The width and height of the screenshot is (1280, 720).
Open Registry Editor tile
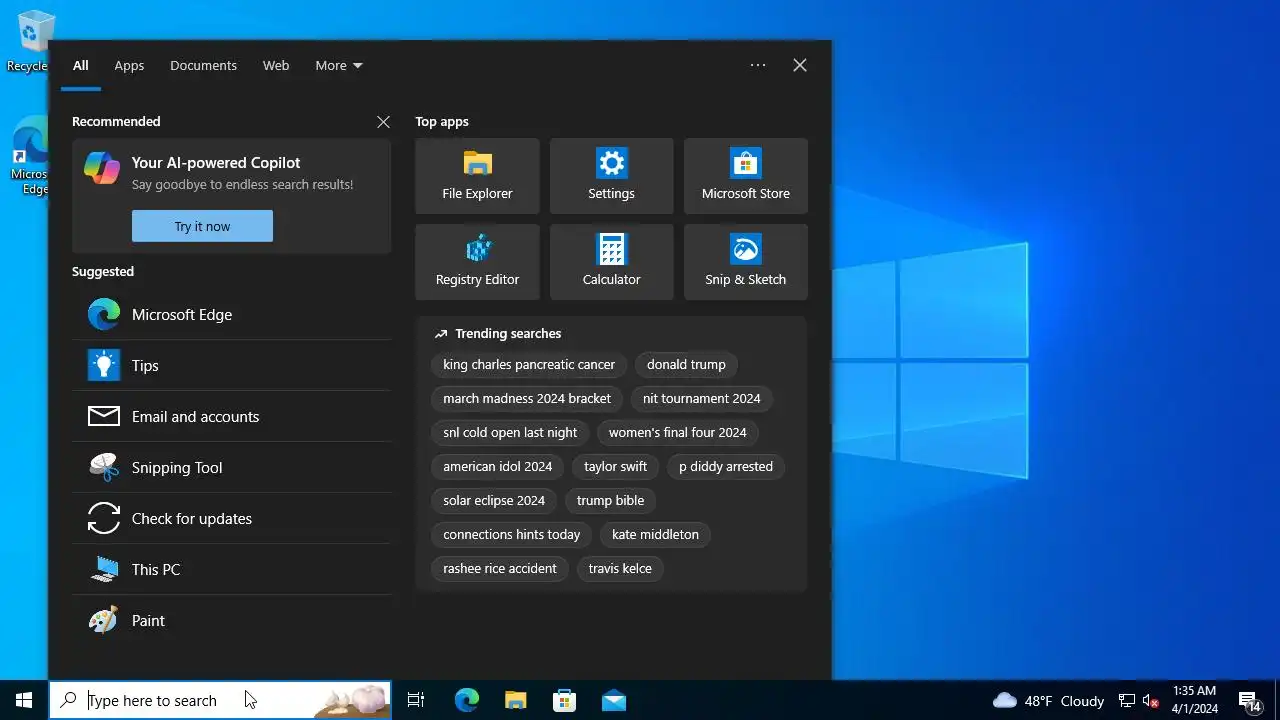tap(477, 262)
